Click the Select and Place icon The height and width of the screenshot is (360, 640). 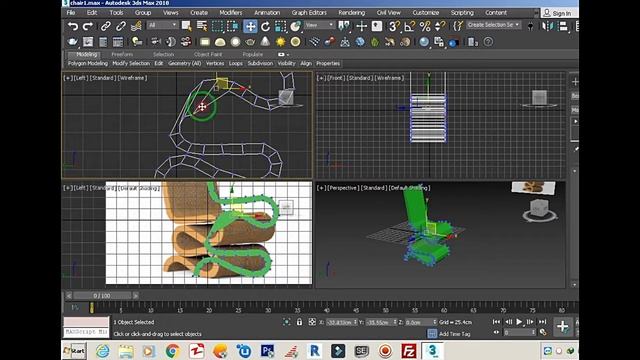coord(296,27)
